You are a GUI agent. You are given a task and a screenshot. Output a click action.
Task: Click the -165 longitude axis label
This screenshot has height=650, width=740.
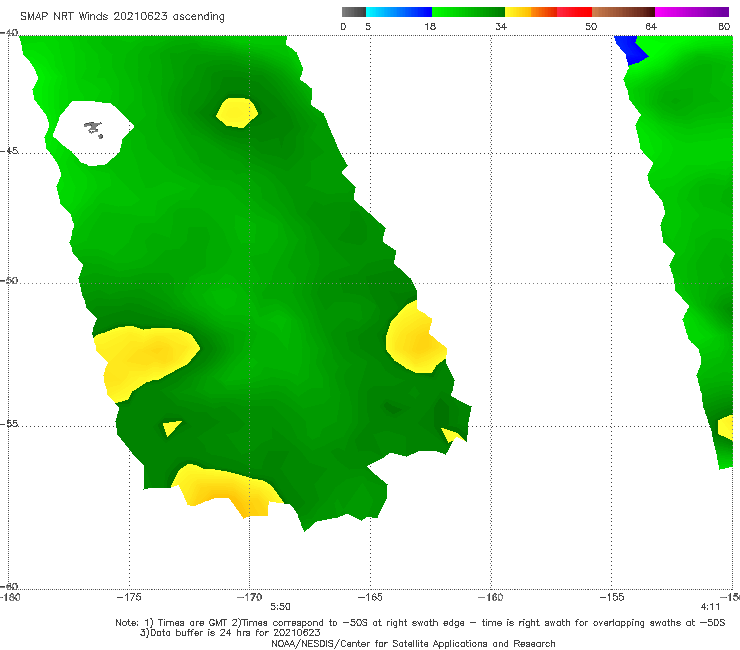[370, 597]
